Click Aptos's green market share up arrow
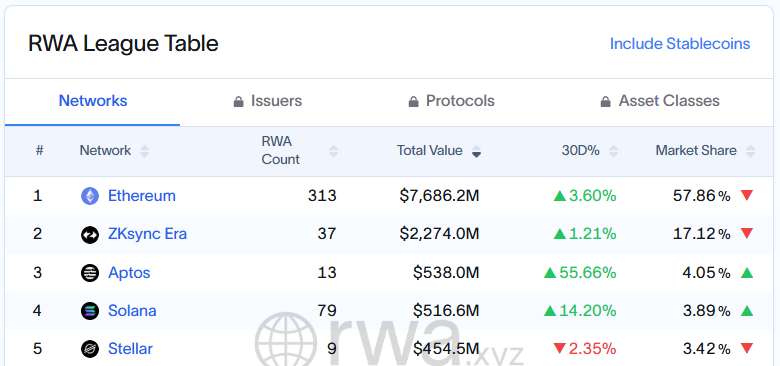 point(747,273)
